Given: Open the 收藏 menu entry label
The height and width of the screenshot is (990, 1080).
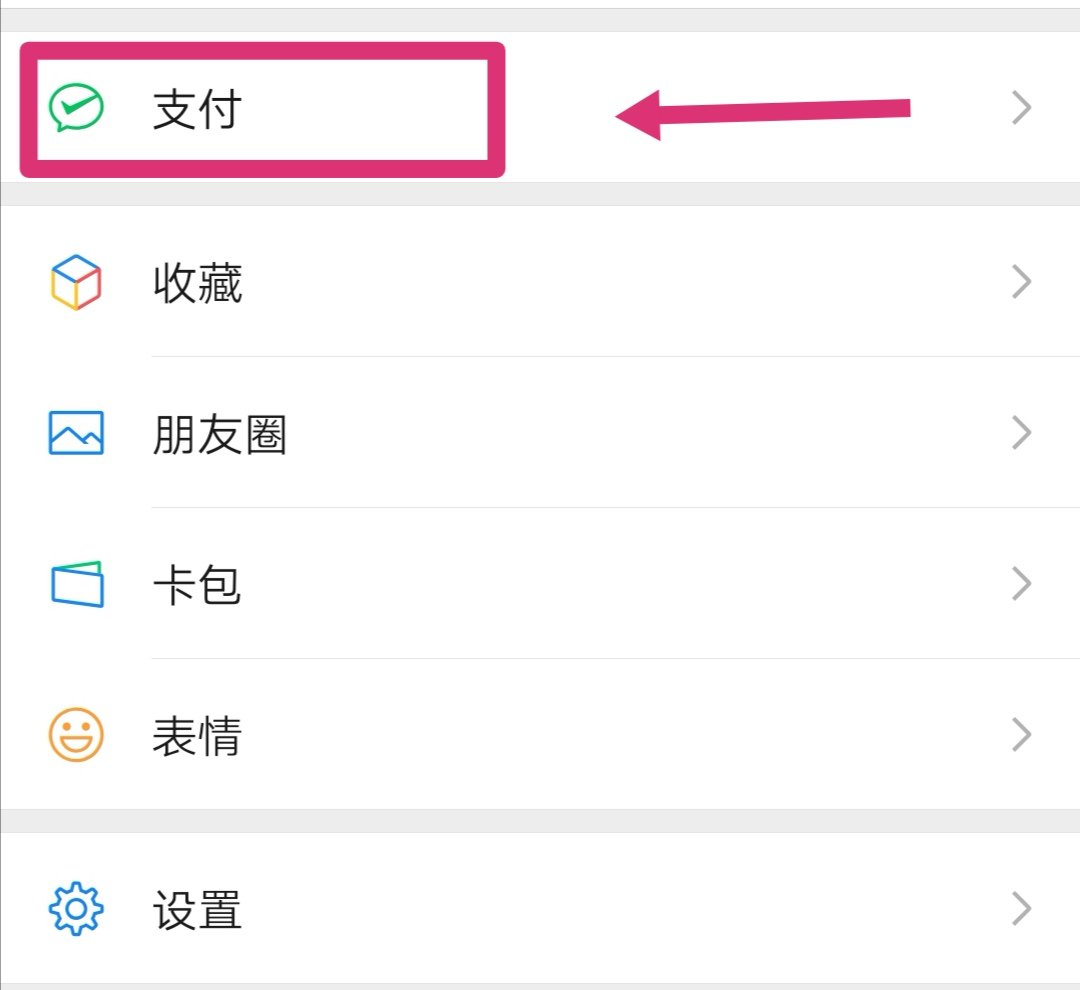Looking at the screenshot, I should point(197,284).
